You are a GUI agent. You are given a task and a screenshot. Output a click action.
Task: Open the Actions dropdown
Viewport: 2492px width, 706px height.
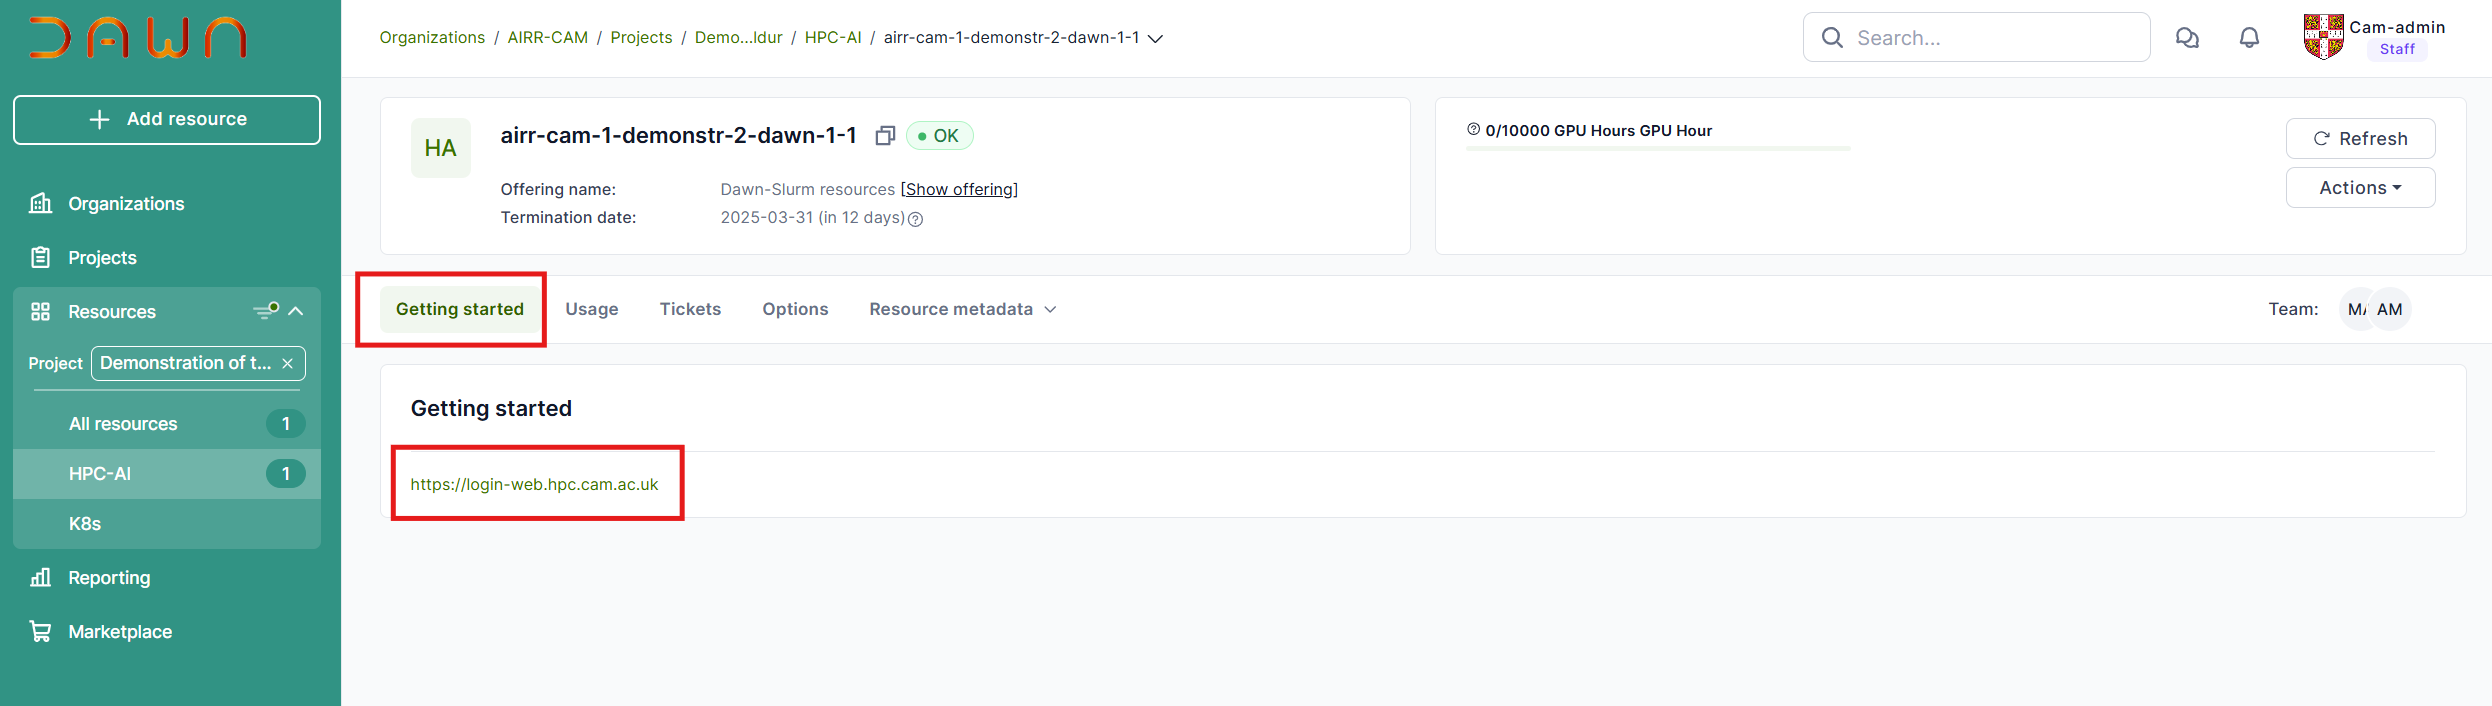(x=2359, y=188)
